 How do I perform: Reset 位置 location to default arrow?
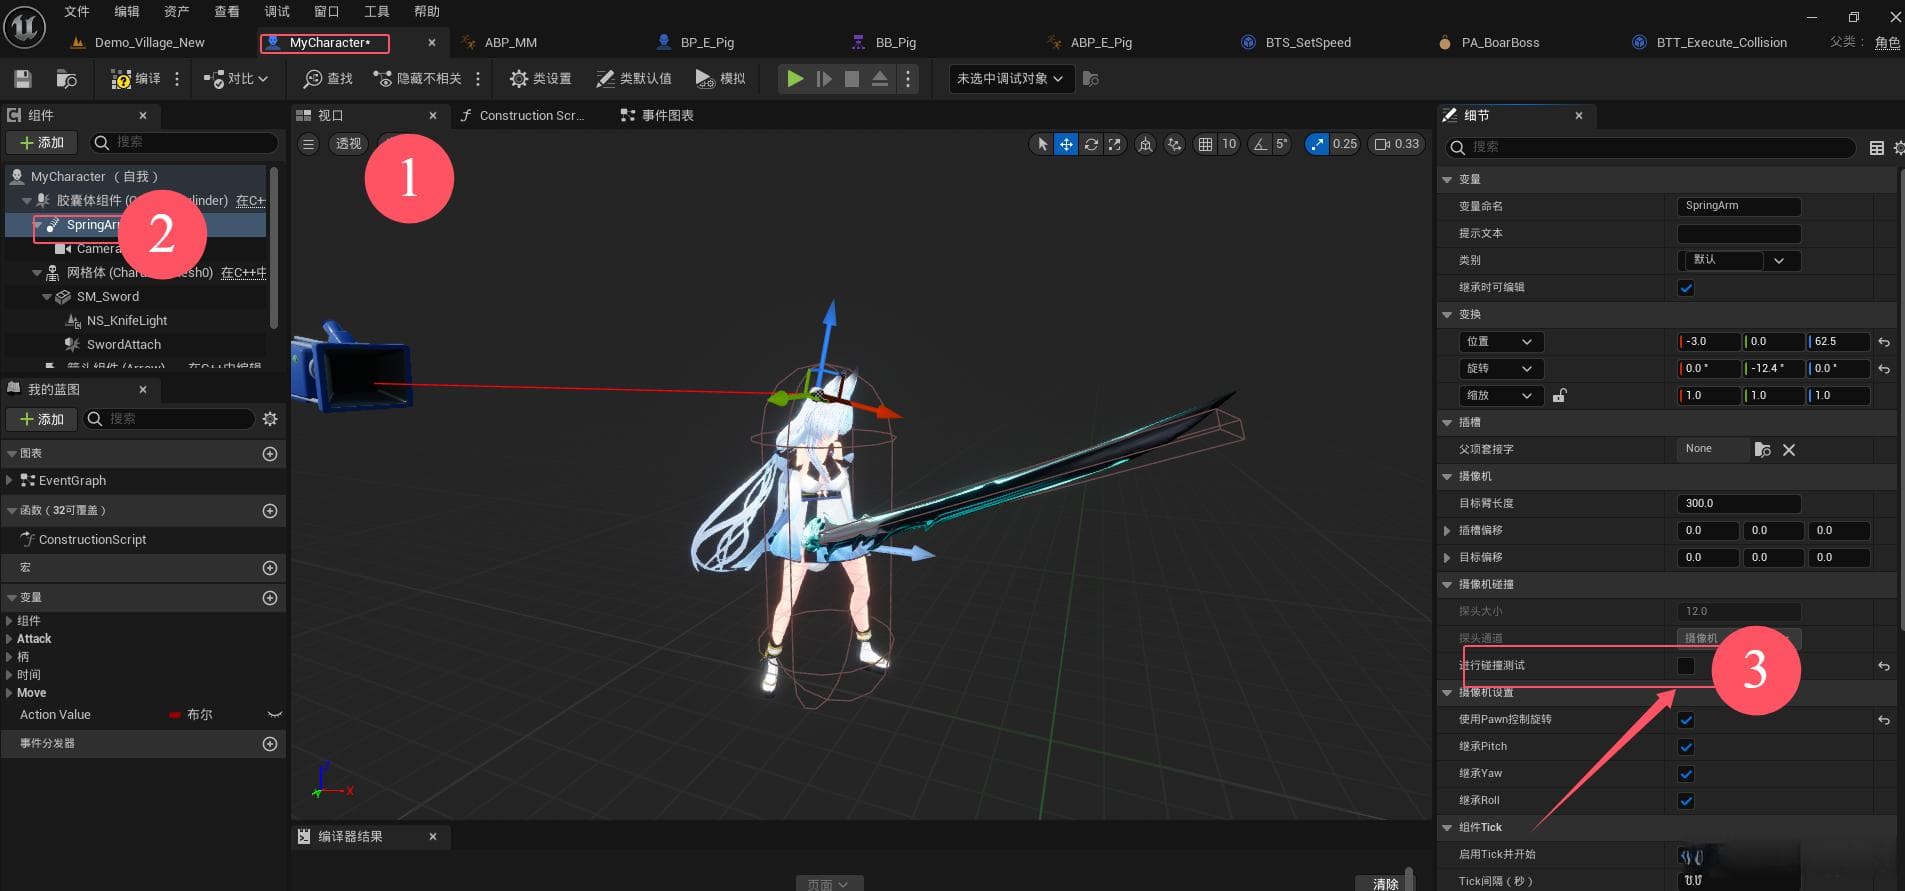1884,342
